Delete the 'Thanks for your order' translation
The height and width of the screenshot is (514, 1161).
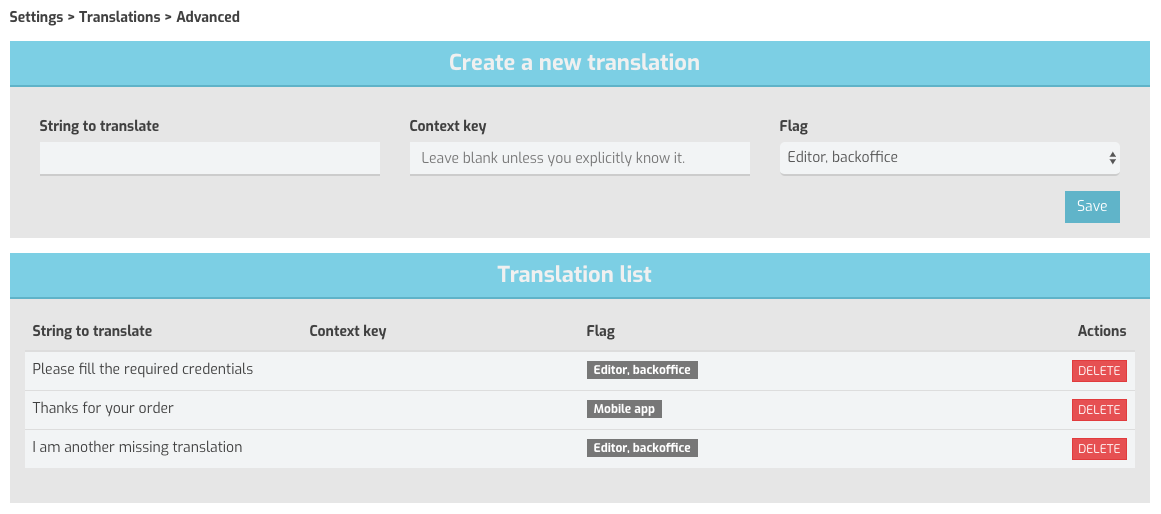1099,410
